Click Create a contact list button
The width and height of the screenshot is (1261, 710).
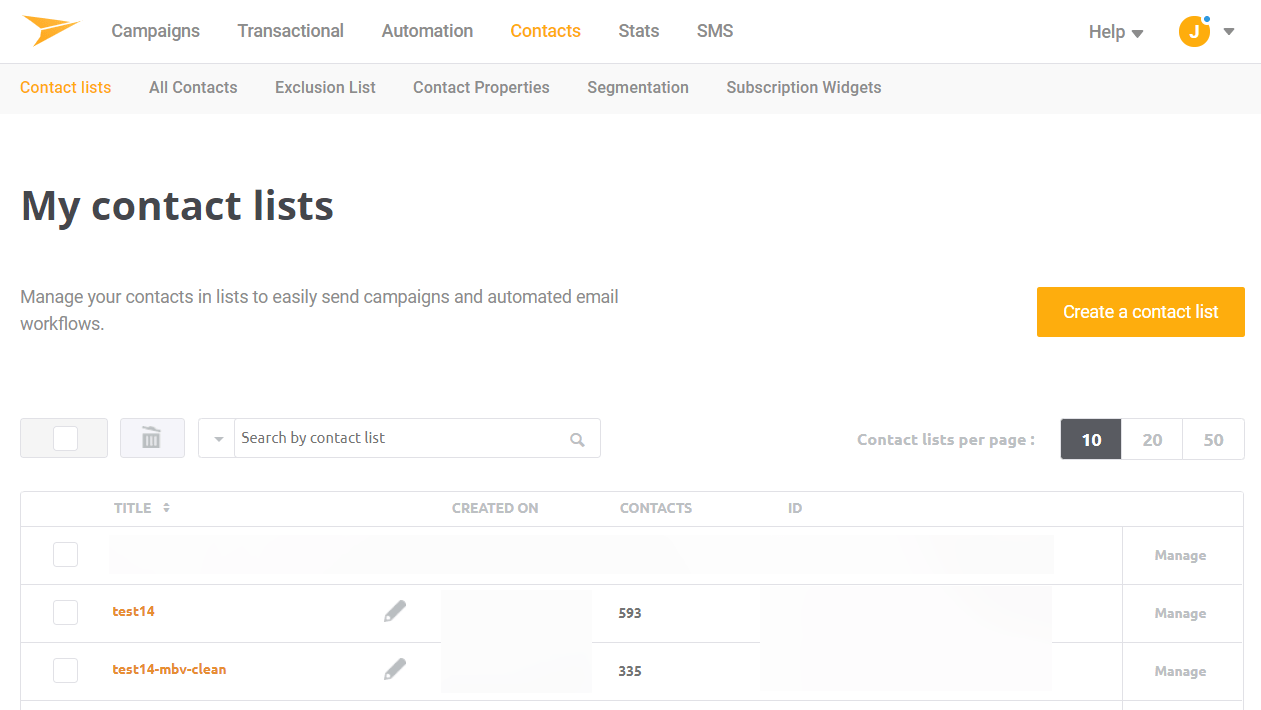[1141, 312]
